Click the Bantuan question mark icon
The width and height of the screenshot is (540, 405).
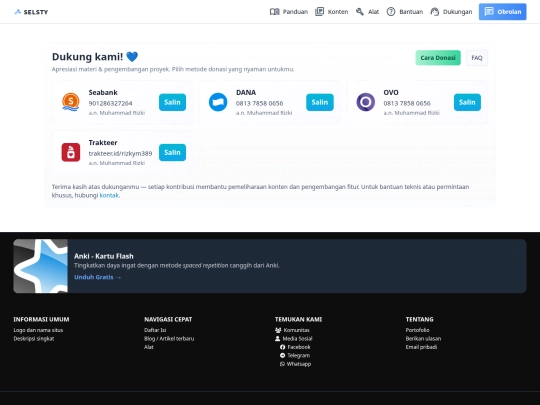pos(391,12)
